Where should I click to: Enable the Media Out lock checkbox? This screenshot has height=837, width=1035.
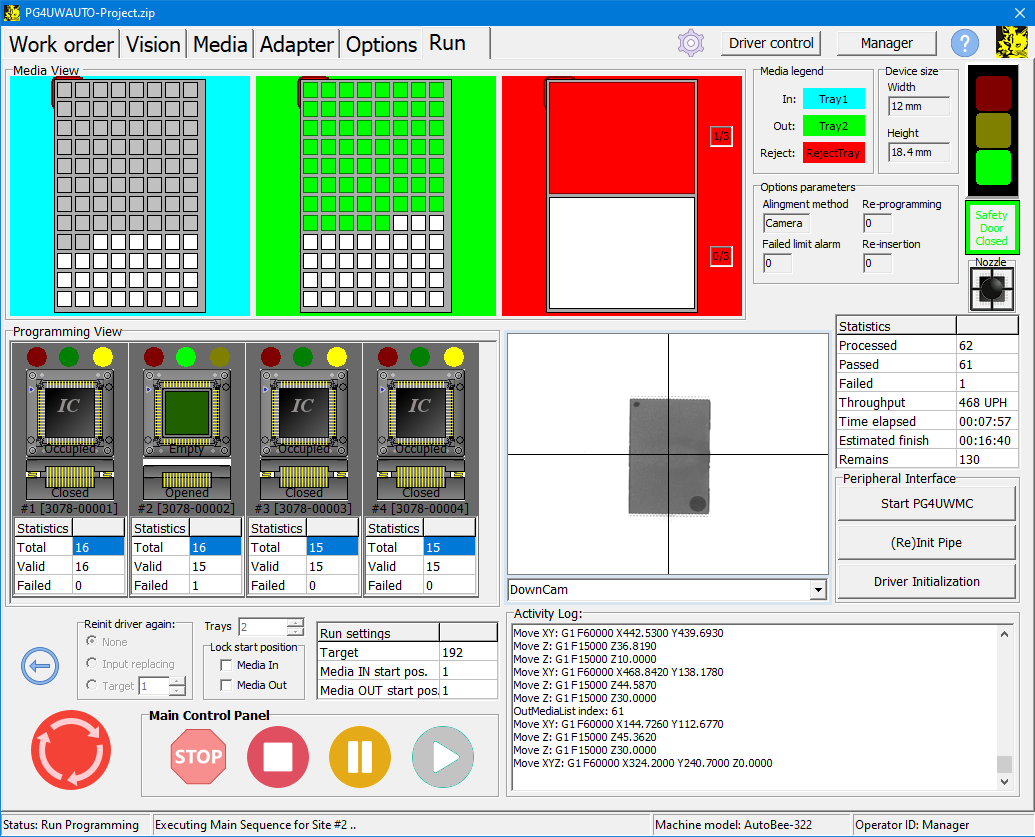pyautogui.click(x=227, y=685)
